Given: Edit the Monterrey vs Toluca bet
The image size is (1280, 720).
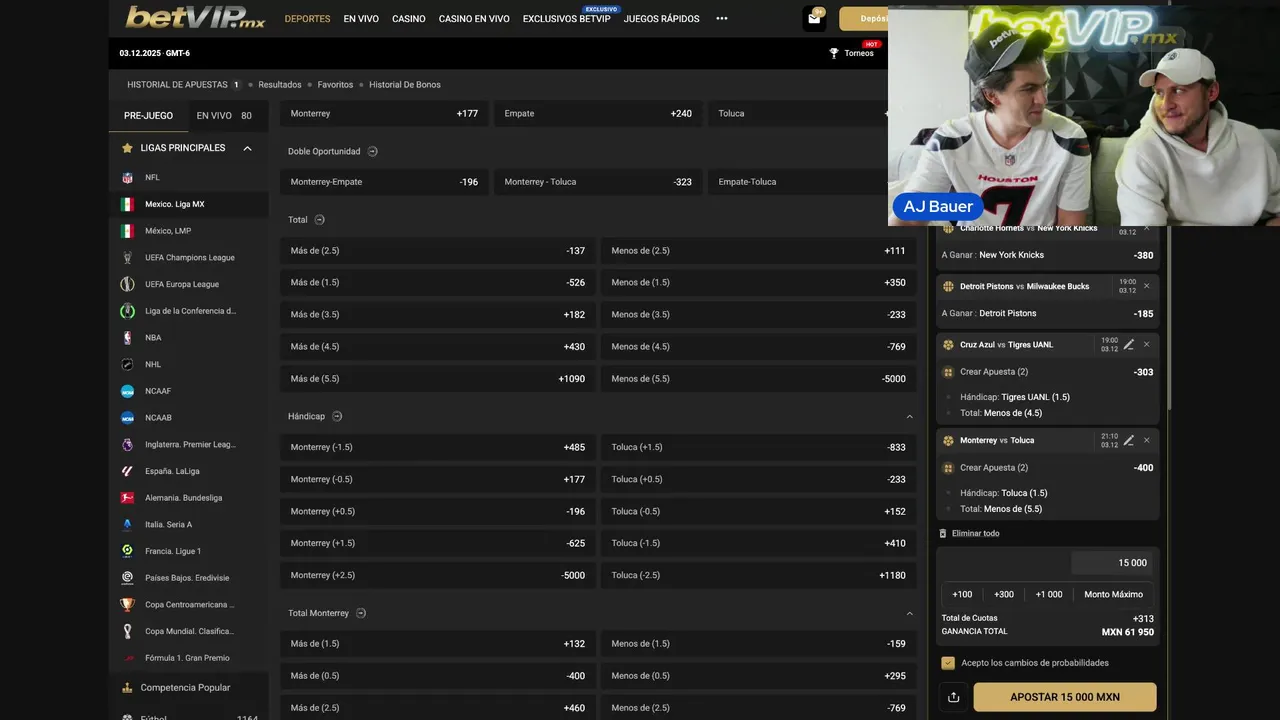Looking at the screenshot, I should click(x=1129, y=440).
